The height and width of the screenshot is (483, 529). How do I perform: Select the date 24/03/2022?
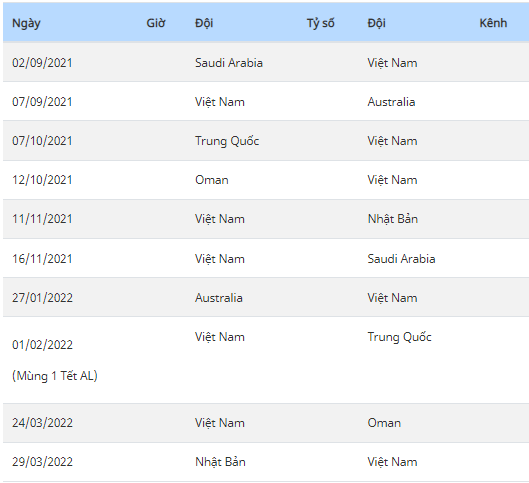pos(43,423)
